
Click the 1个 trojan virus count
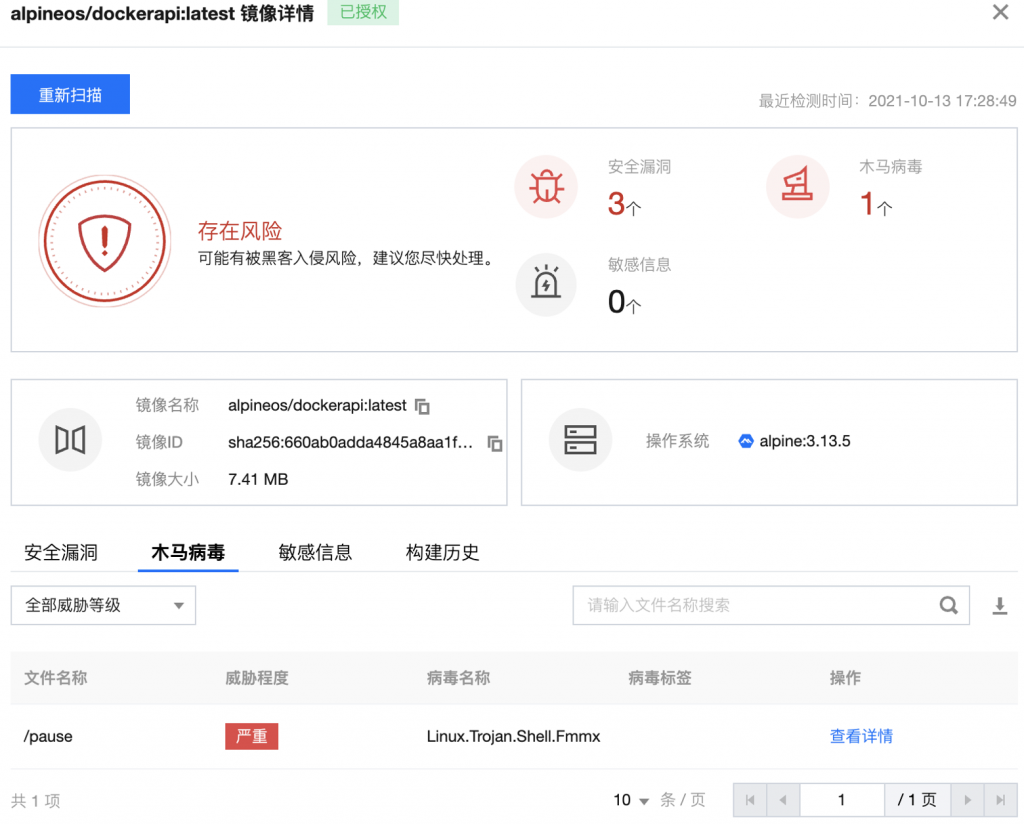pos(876,204)
